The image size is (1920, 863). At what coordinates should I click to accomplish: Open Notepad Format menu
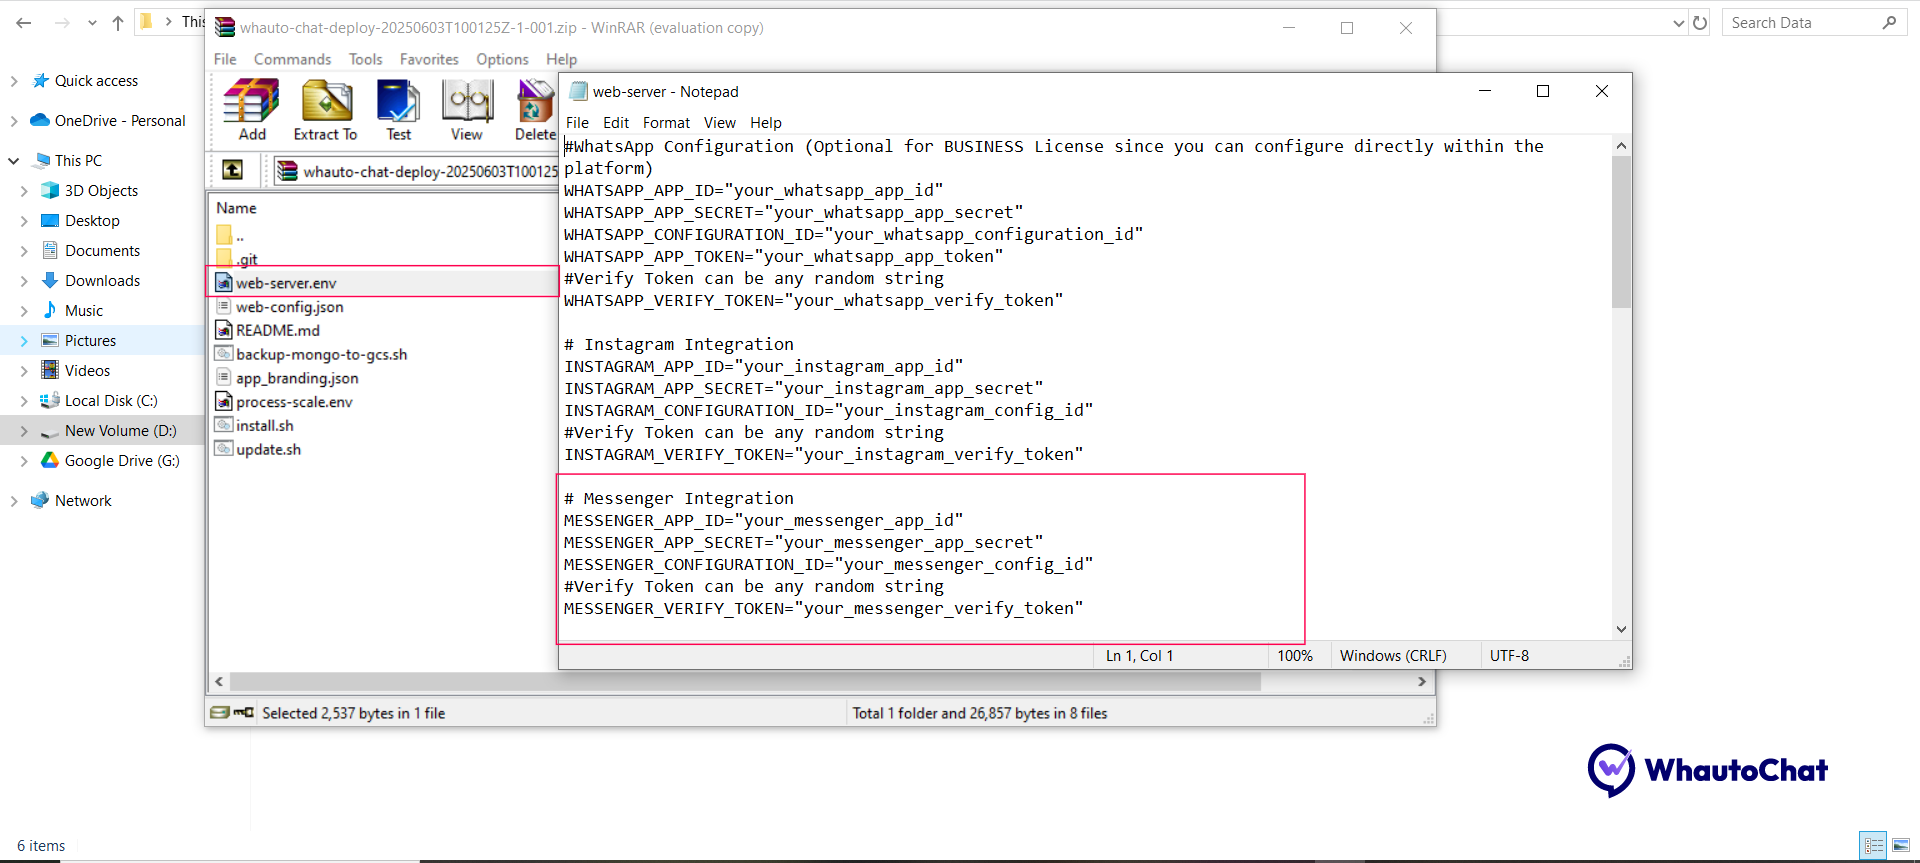point(666,122)
